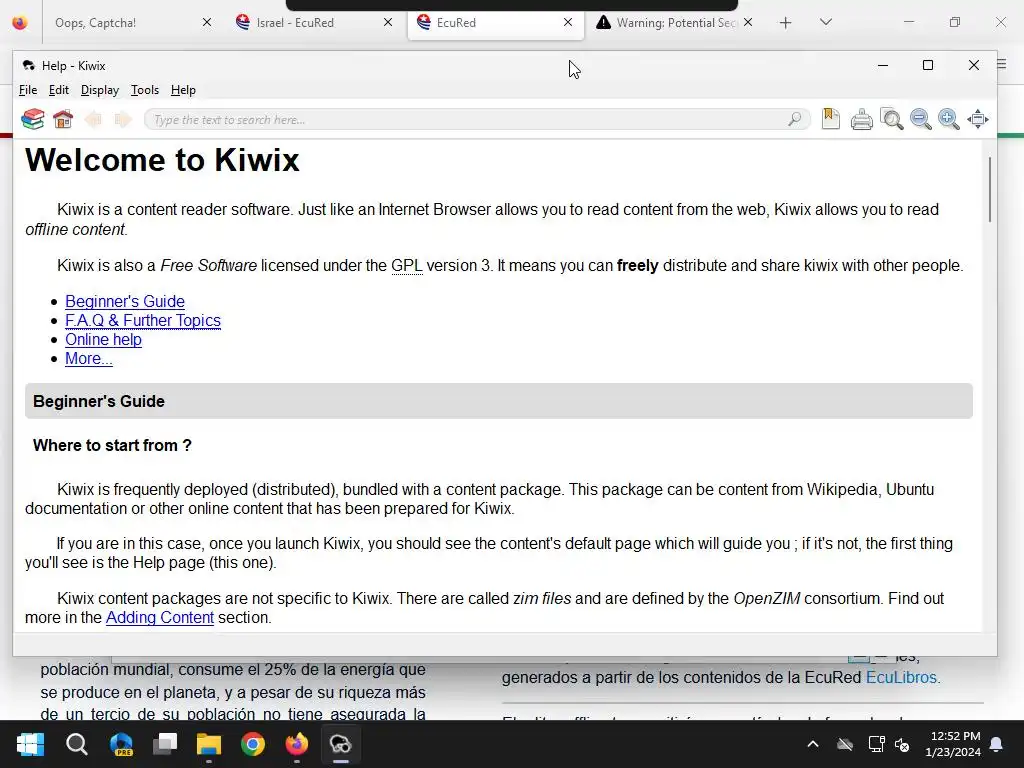The width and height of the screenshot is (1024, 768).
Task: Click the Kiwix vertical scrollbar thumb
Action: click(x=989, y=189)
